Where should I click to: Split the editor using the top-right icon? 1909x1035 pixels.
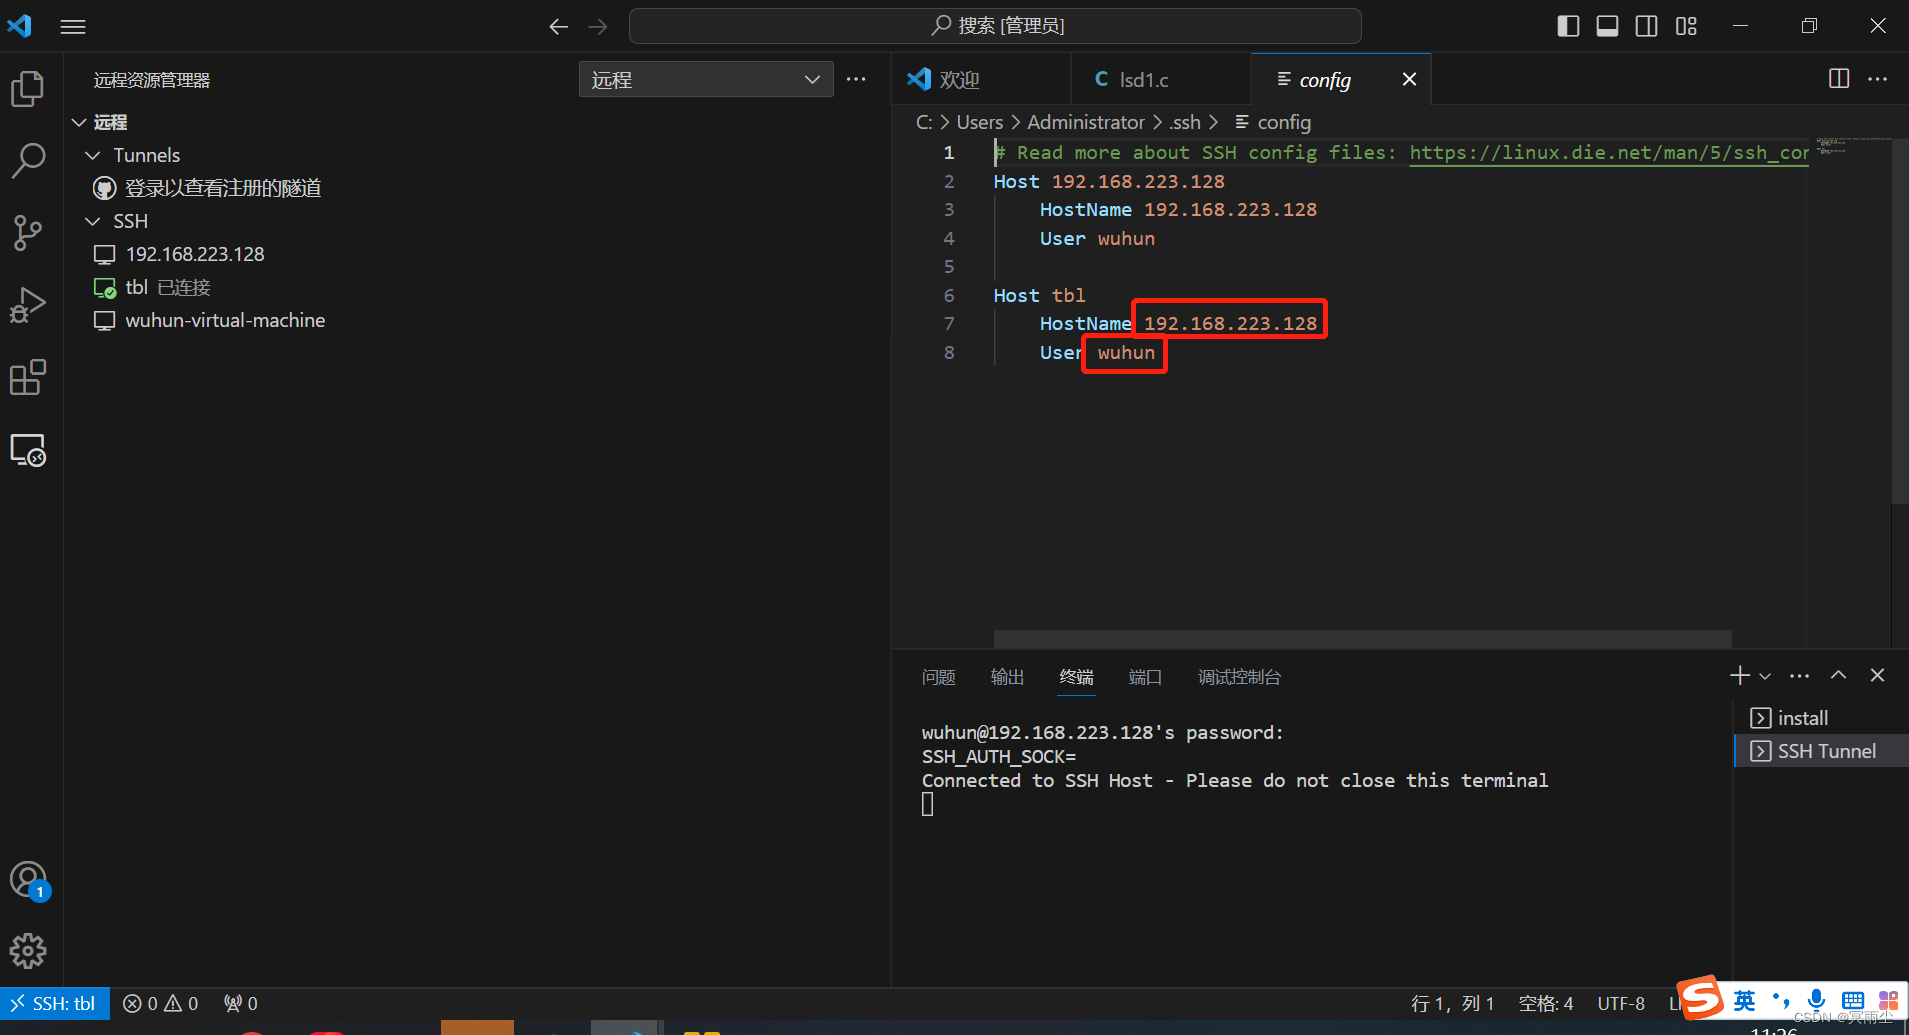point(1840,79)
